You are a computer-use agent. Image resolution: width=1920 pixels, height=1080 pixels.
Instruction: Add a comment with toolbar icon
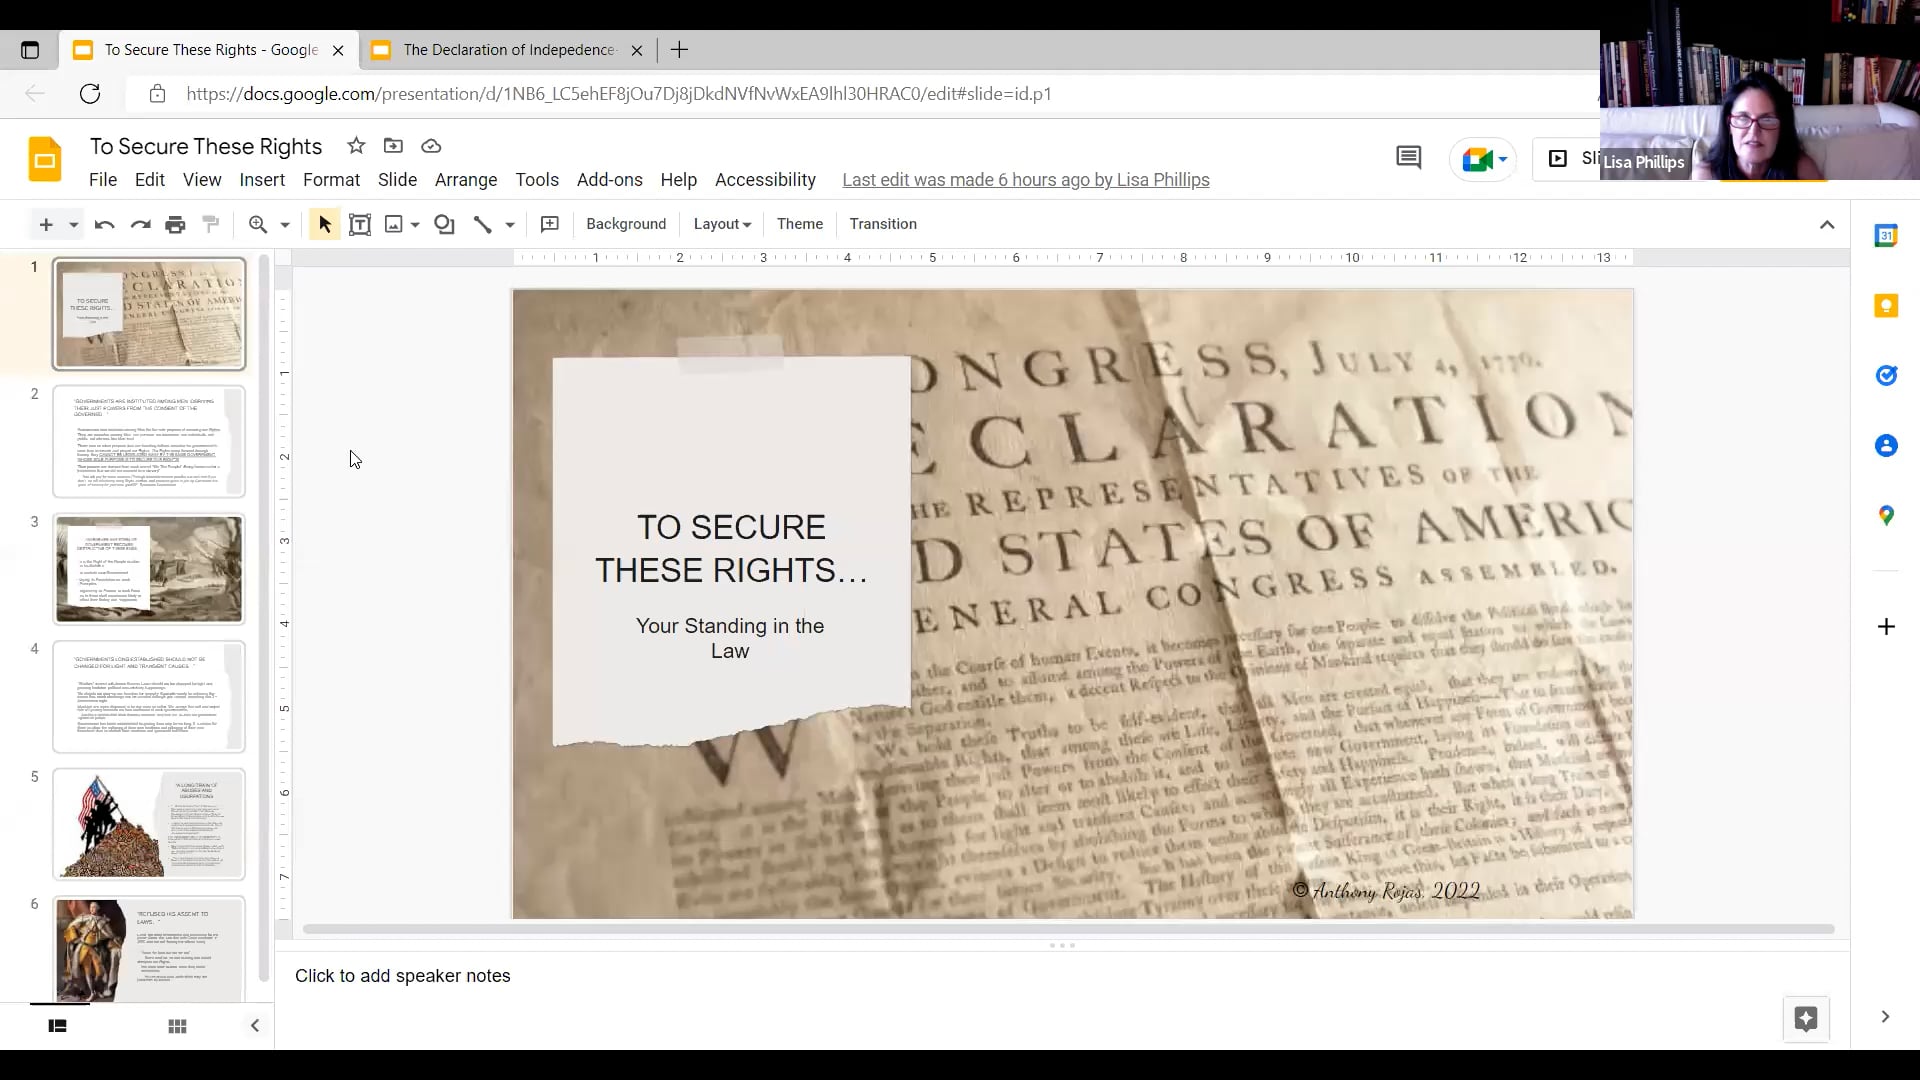(x=550, y=224)
